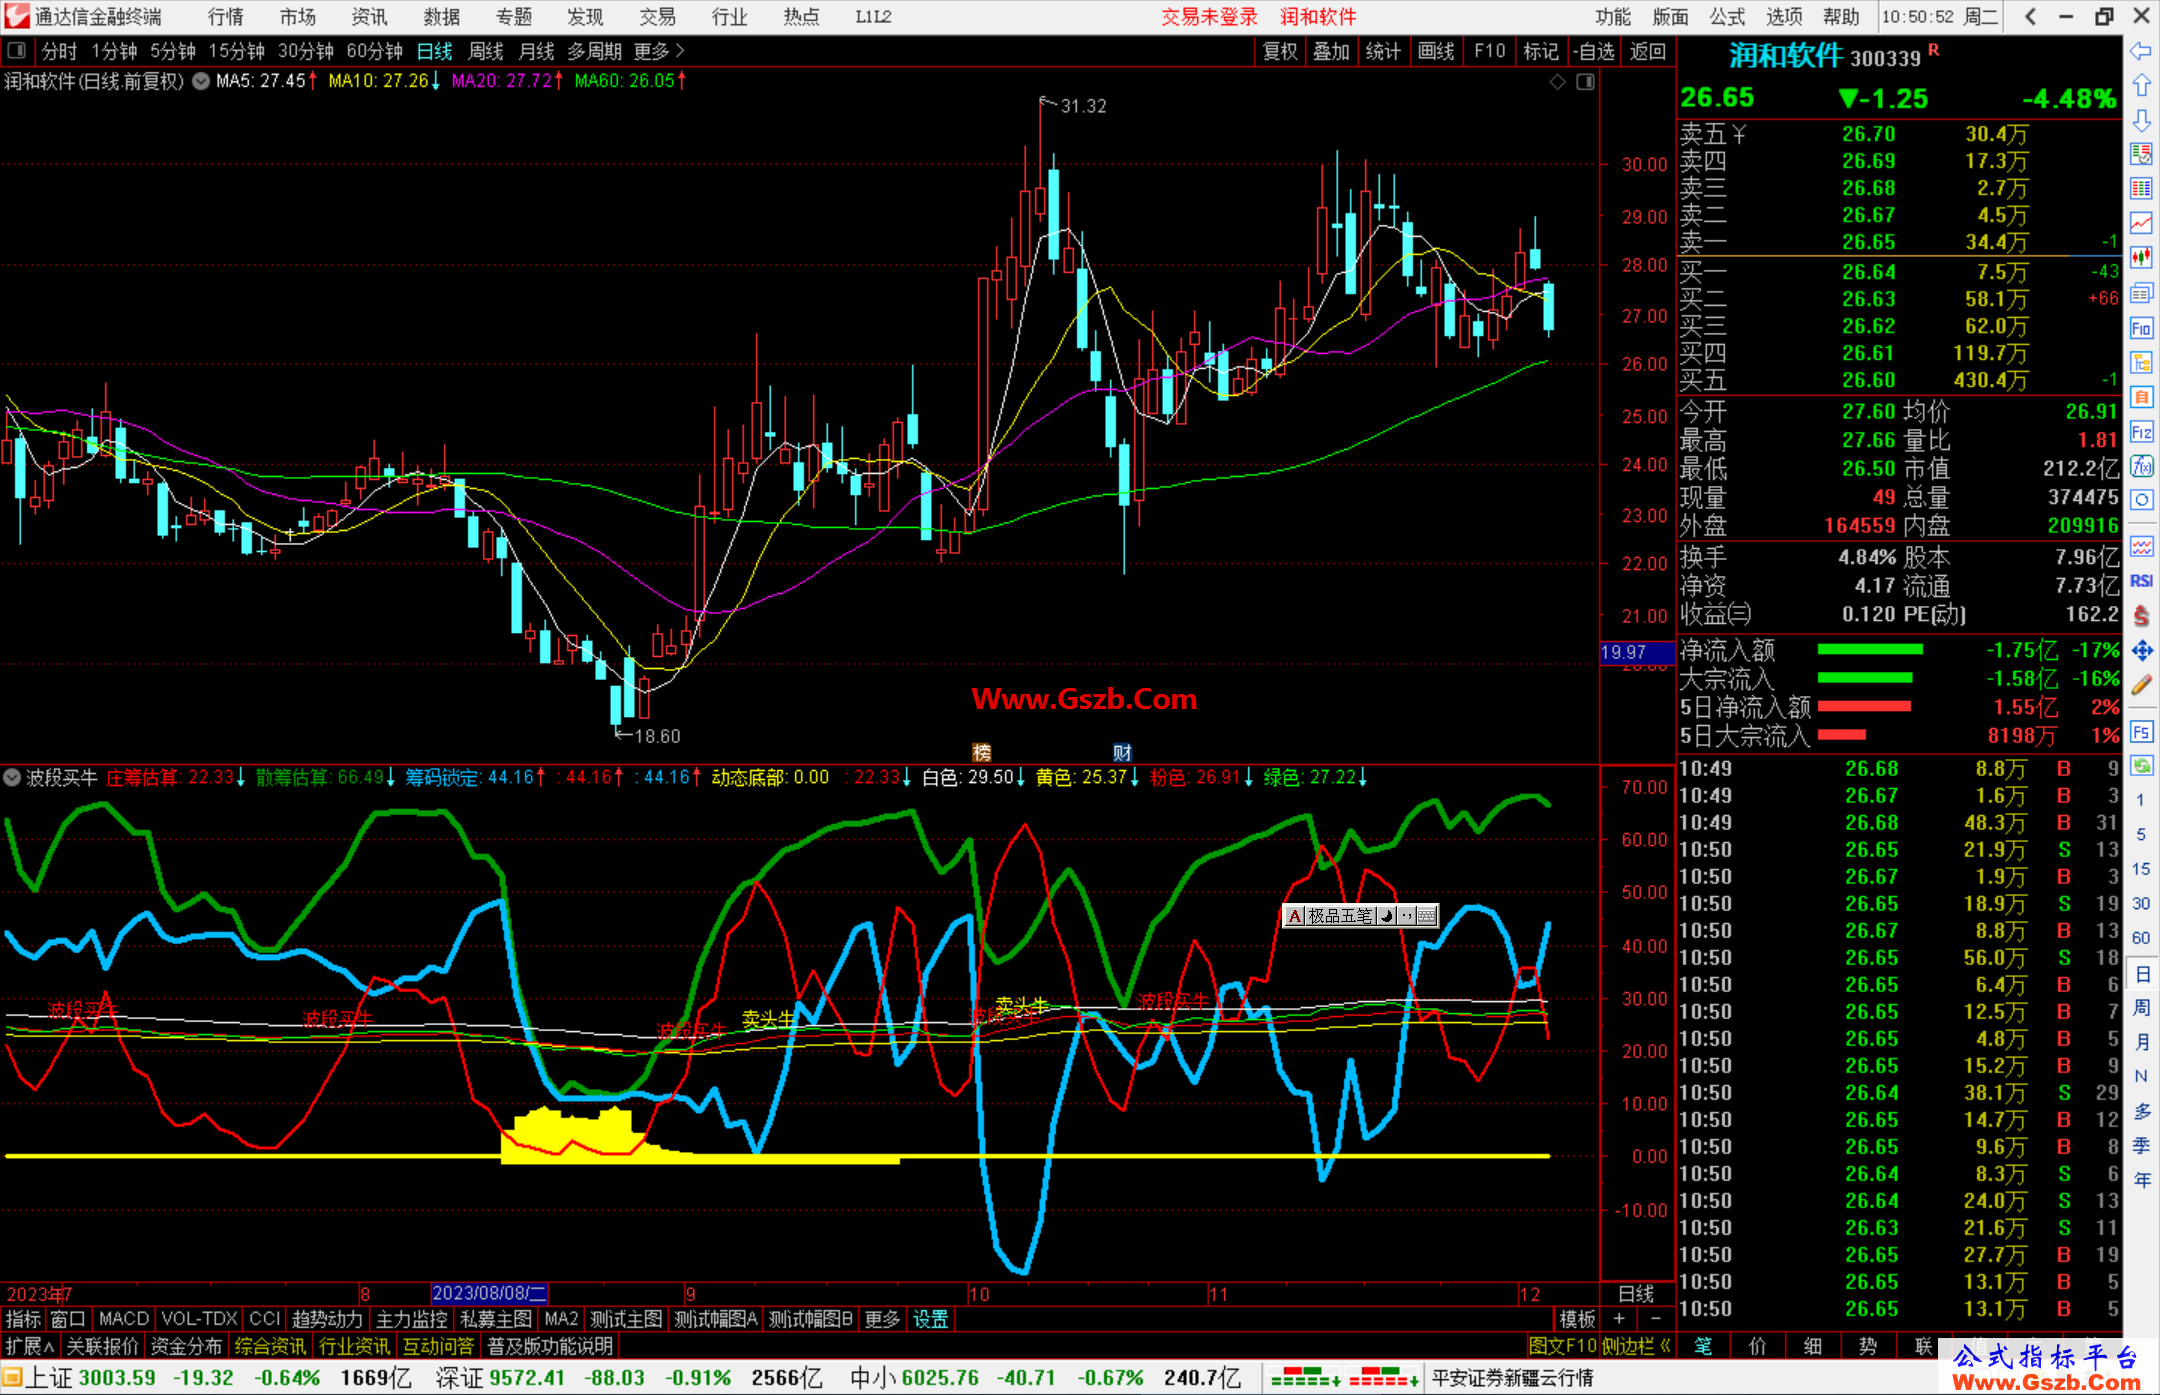Screen dimensions: 2160x1395
Task: Click the small panel icon left of 分时
Action: click(x=16, y=51)
